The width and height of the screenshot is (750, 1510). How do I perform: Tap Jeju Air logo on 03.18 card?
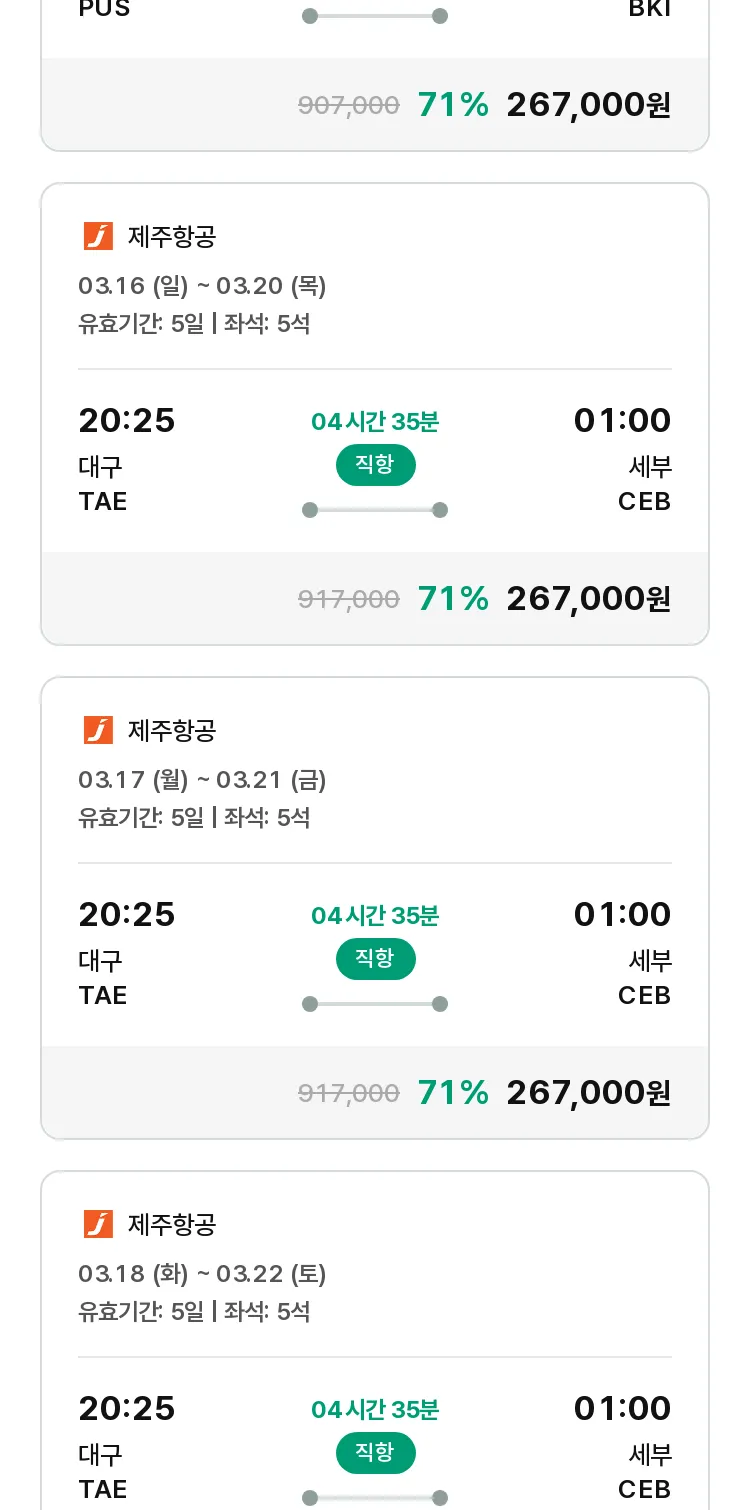[98, 1225]
